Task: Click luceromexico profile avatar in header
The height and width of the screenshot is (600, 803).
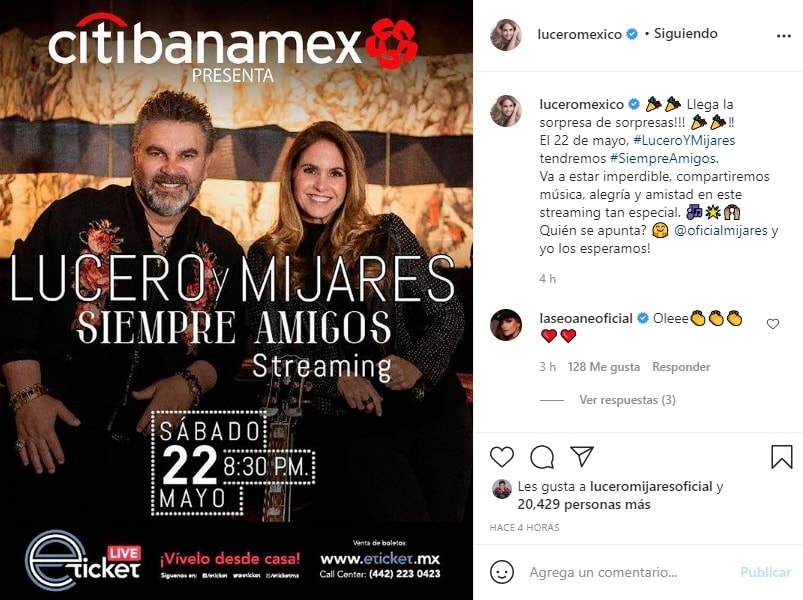Action: coord(506,35)
